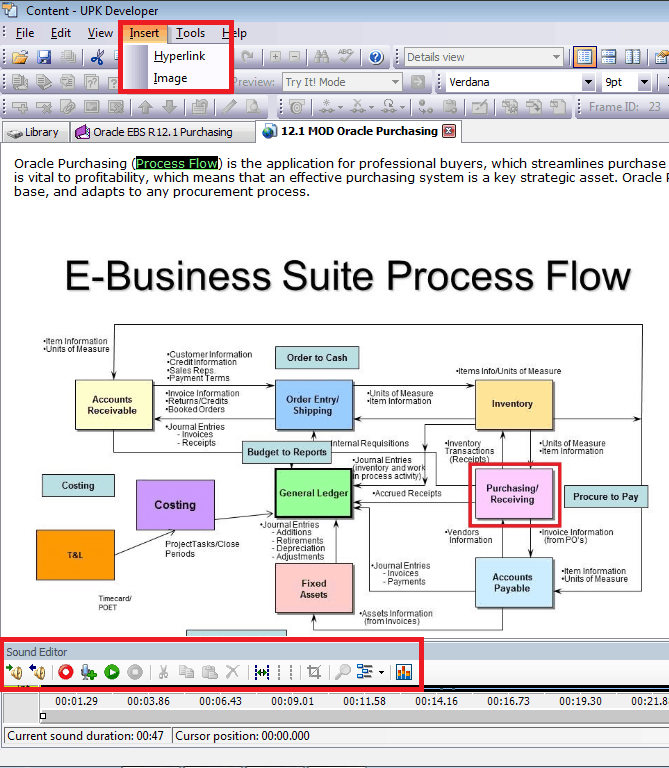
Task: Select the vertical split layout icon
Action: click(633, 57)
